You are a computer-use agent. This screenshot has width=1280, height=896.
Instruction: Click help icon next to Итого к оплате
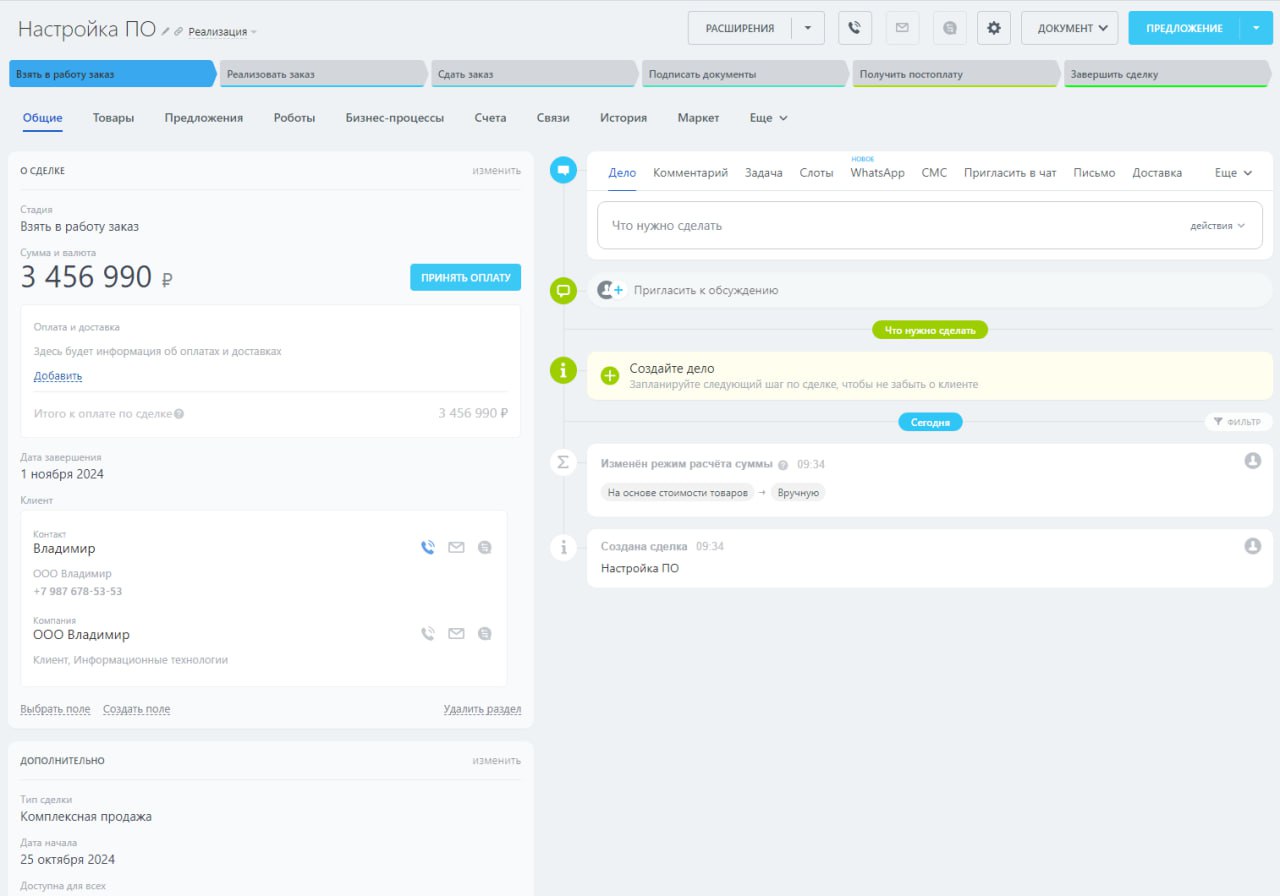[x=179, y=414]
